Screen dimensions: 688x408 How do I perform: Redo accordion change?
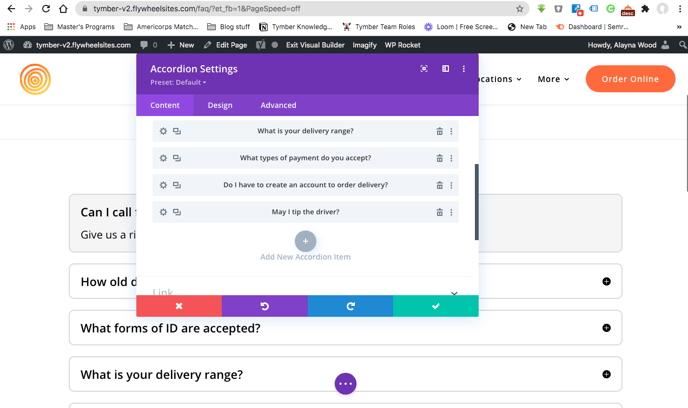(350, 306)
